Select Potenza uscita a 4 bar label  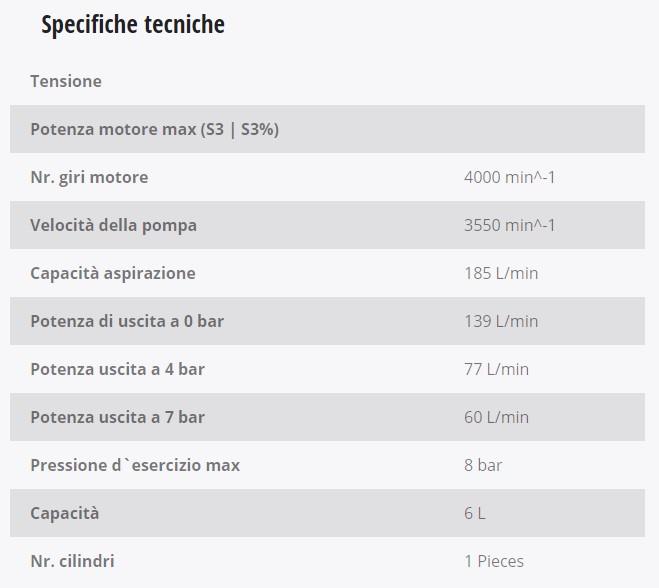(x=118, y=369)
